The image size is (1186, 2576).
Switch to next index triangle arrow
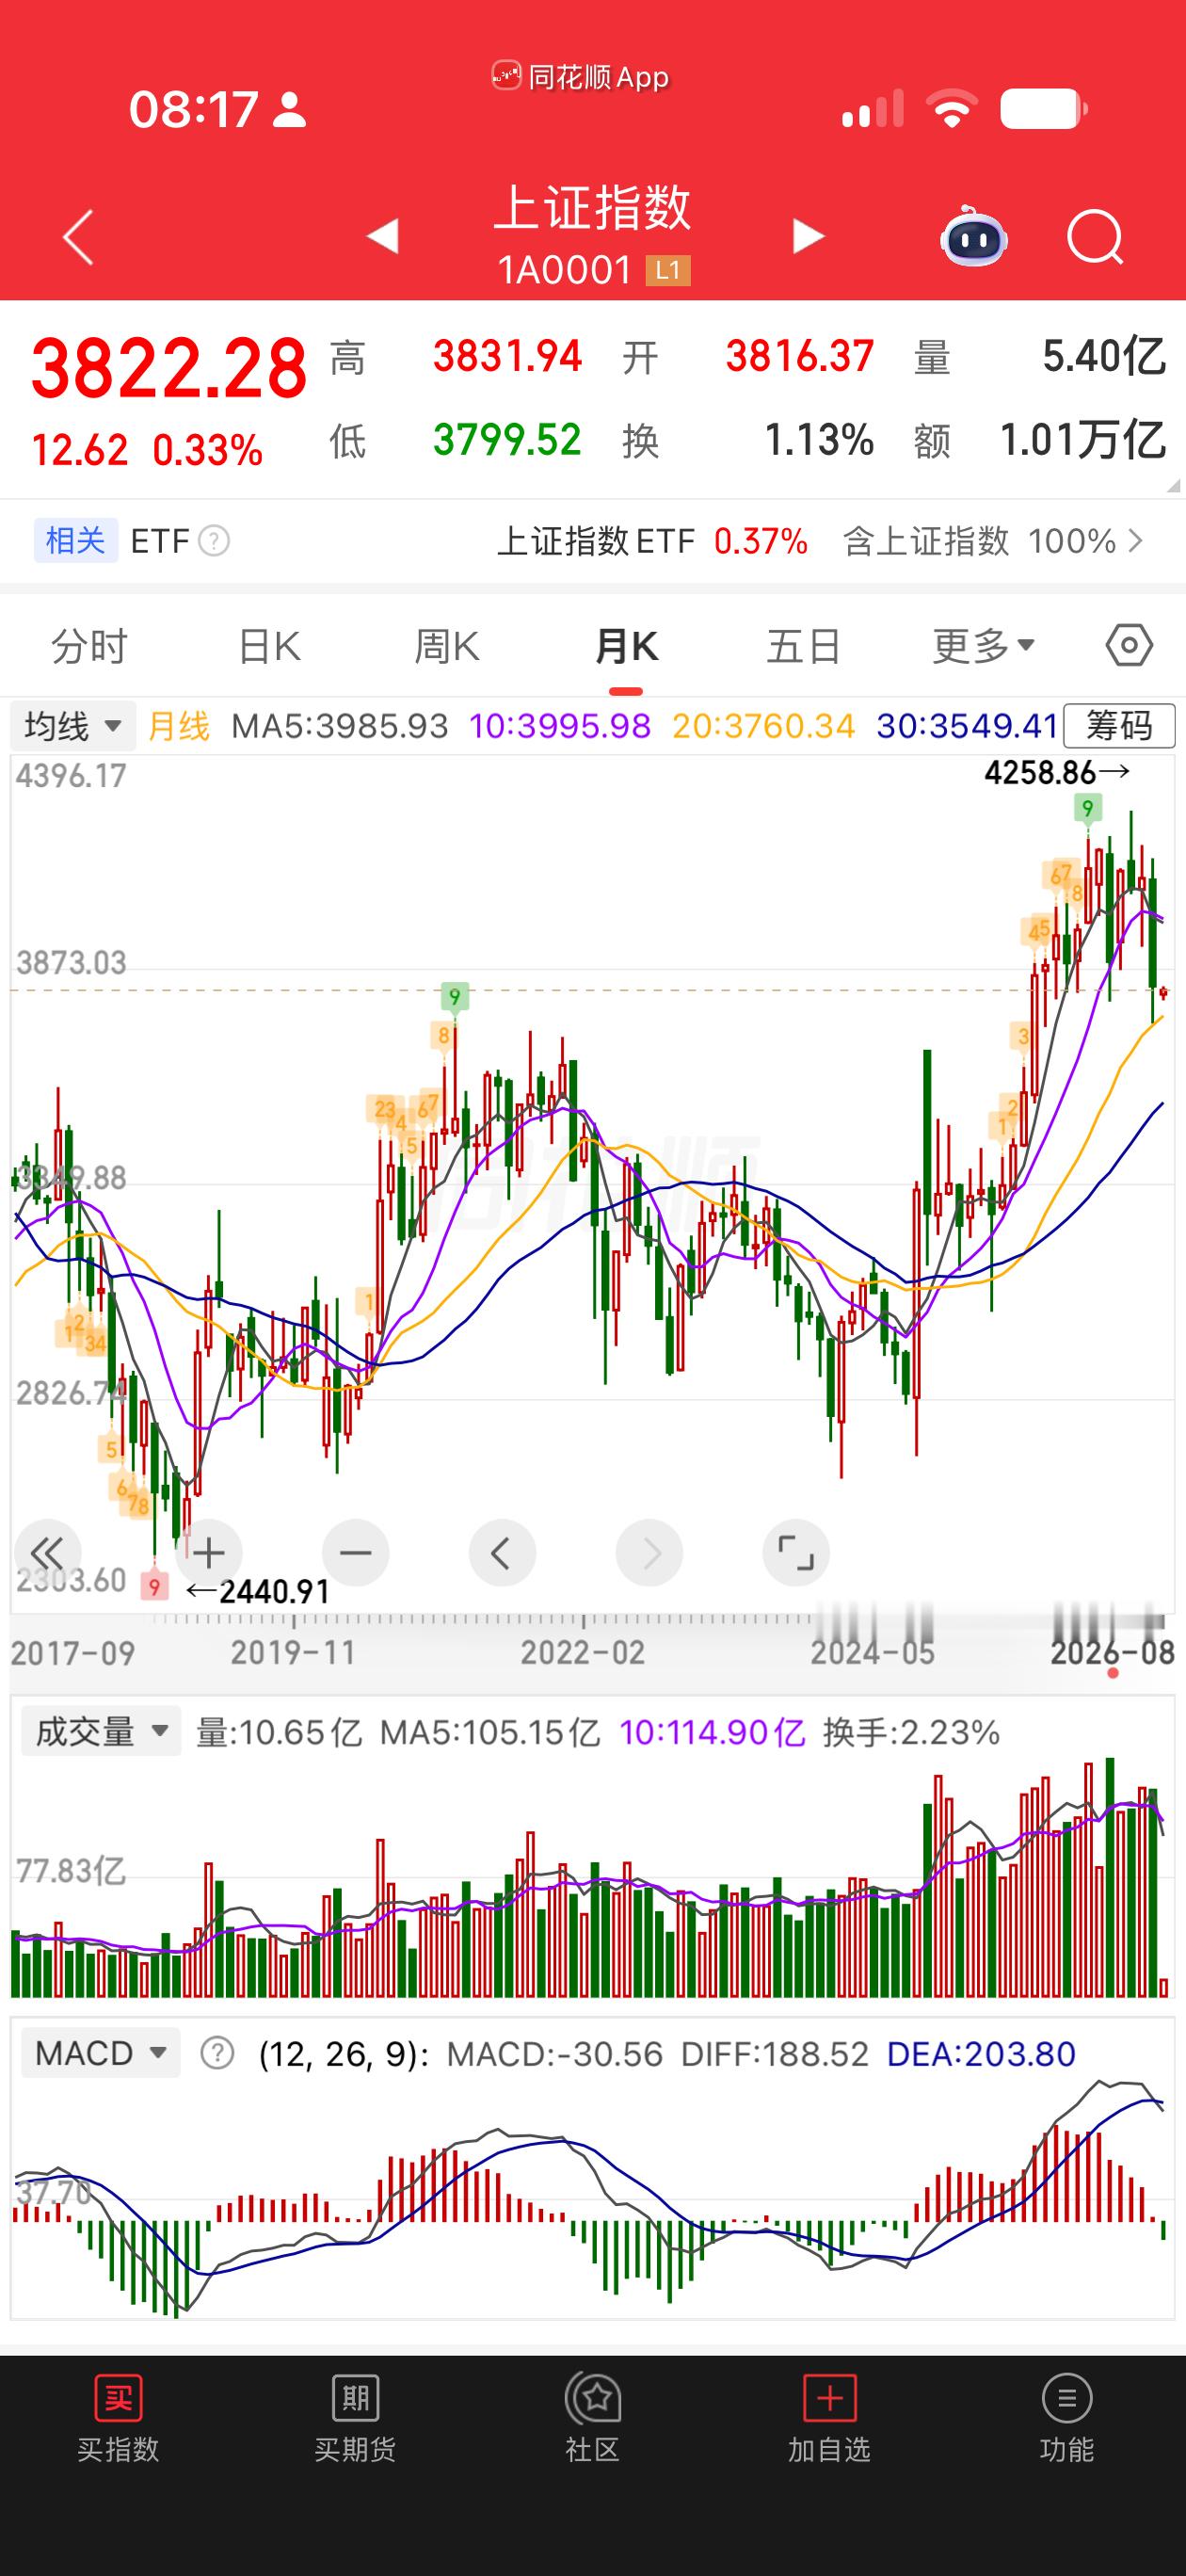pyautogui.click(x=808, y=236)
